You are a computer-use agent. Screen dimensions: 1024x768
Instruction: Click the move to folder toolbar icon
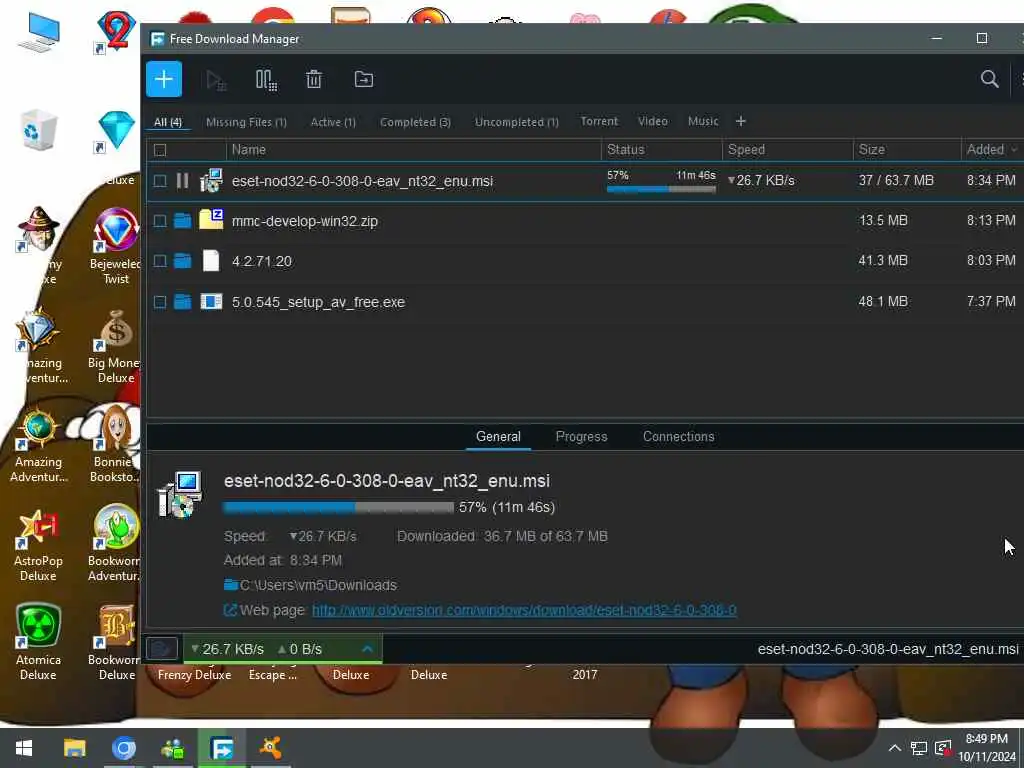(x=364, y=80)
